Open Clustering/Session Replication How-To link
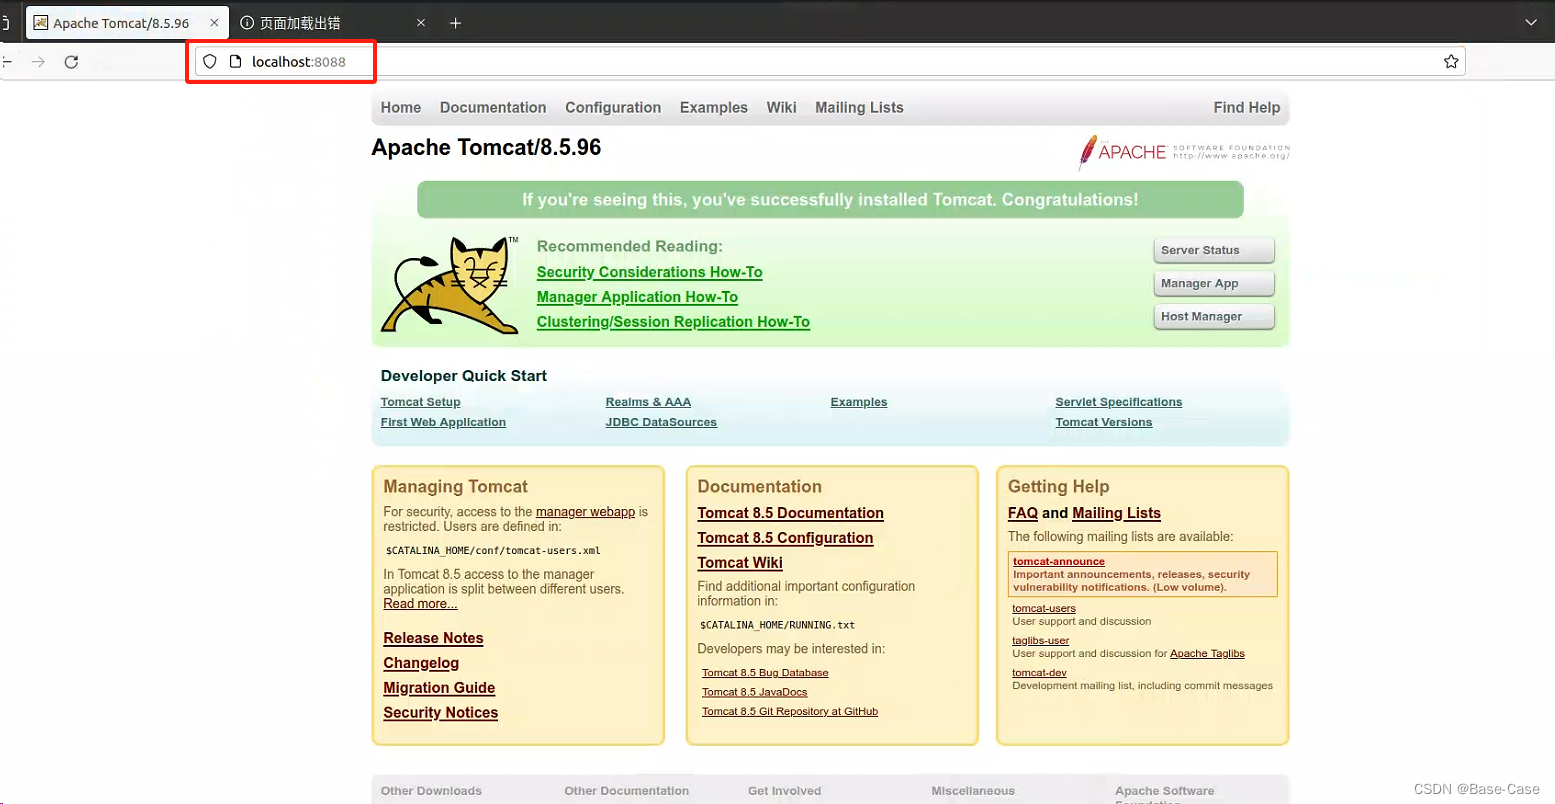Viewport: 1555px width, 804px height. point(673,322)
